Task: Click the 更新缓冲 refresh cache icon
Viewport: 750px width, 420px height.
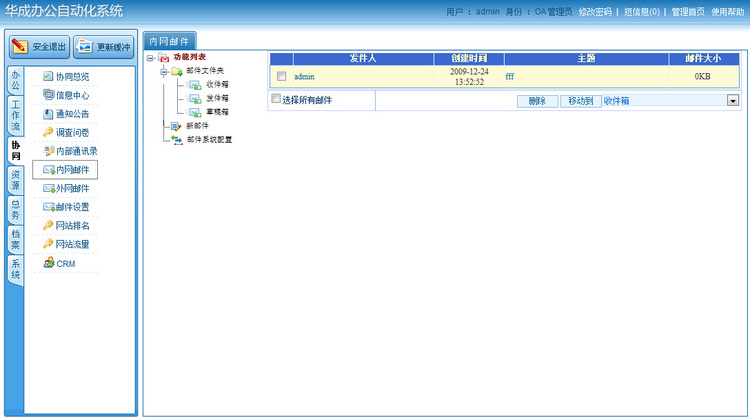Action: click(x=85, y=46)
